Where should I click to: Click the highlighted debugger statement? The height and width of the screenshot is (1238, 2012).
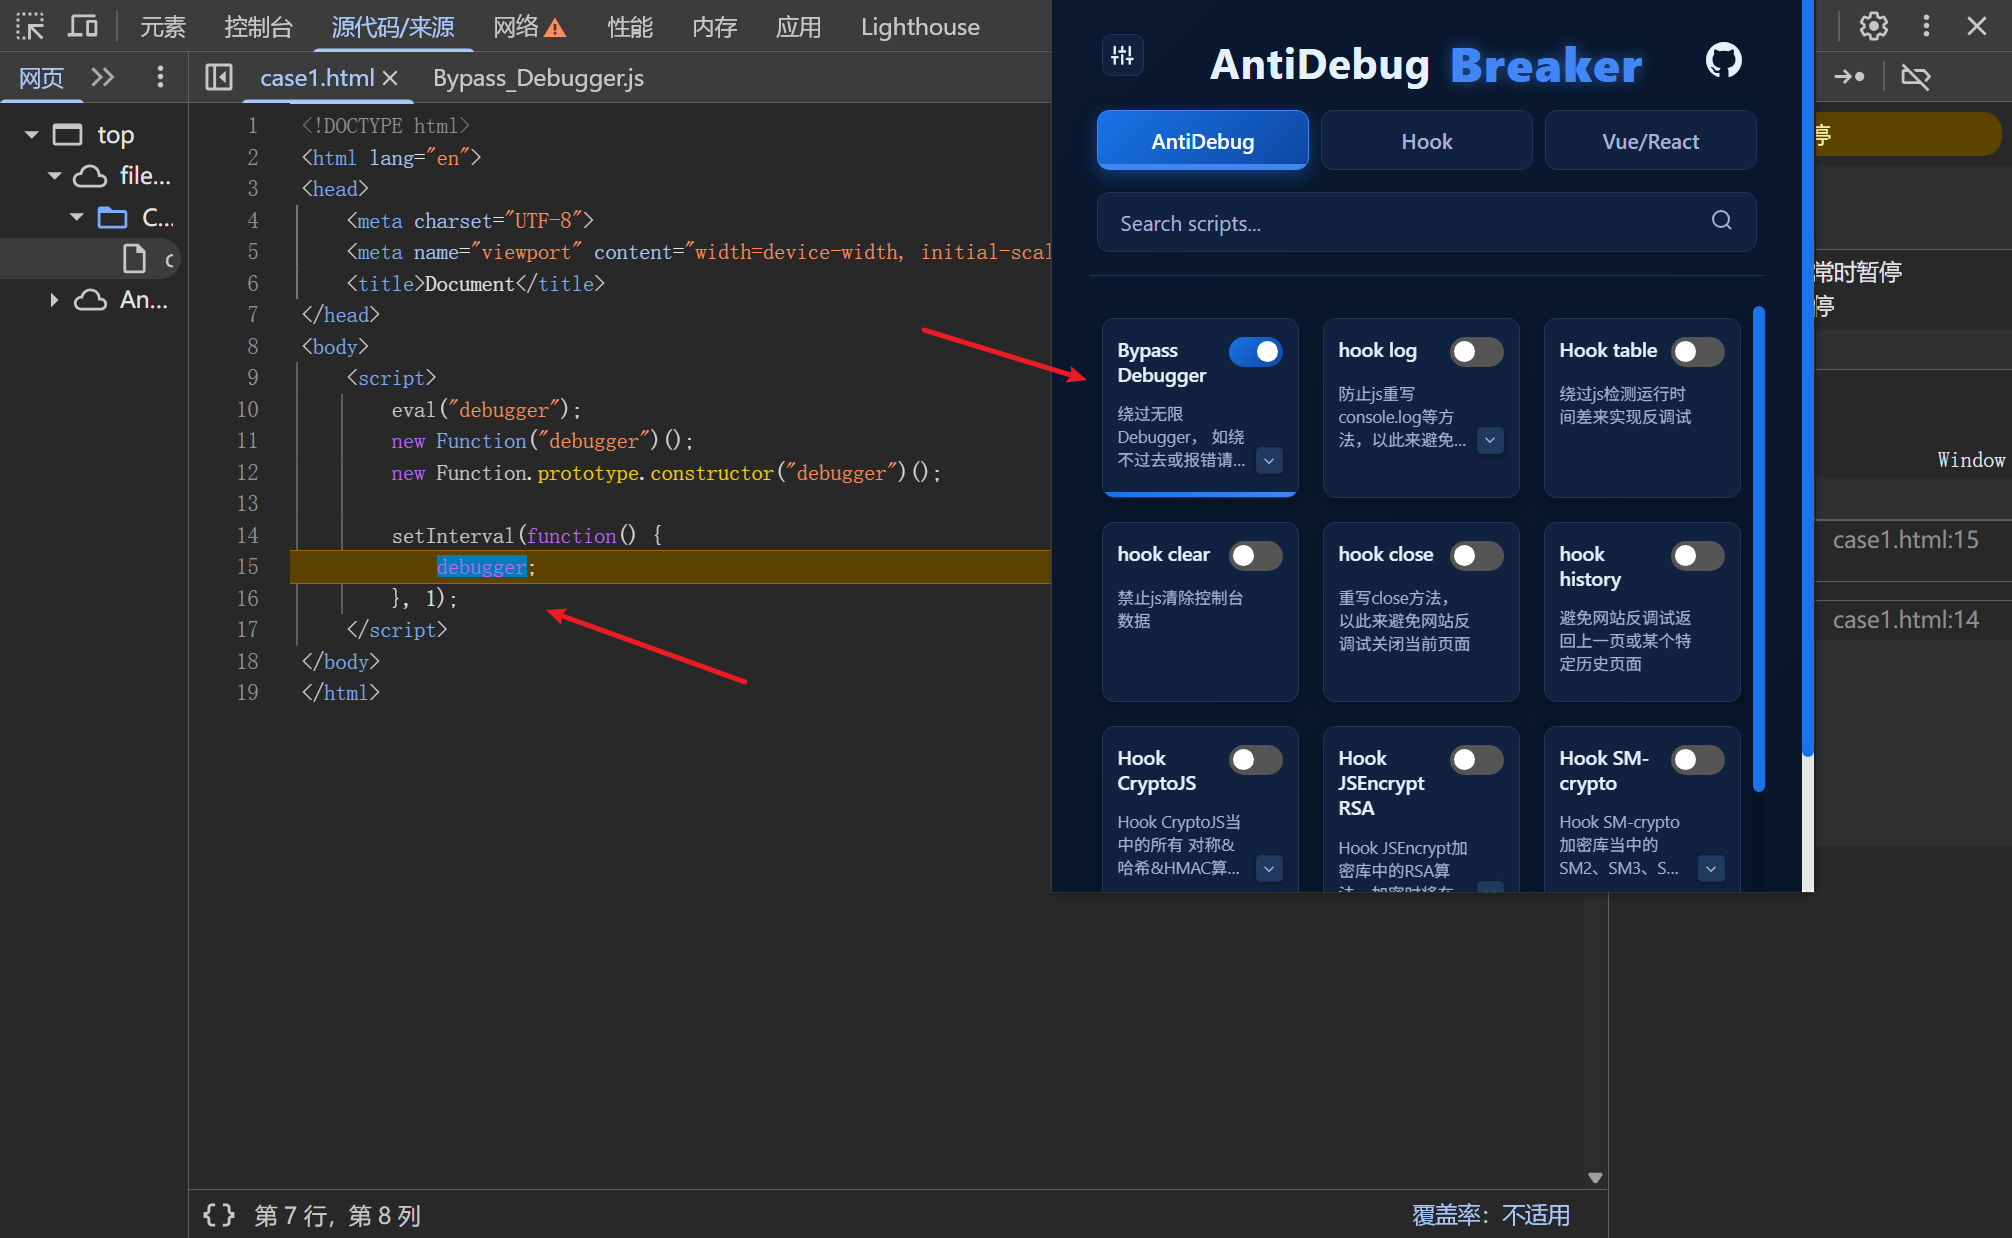click(x=481, y=567)
